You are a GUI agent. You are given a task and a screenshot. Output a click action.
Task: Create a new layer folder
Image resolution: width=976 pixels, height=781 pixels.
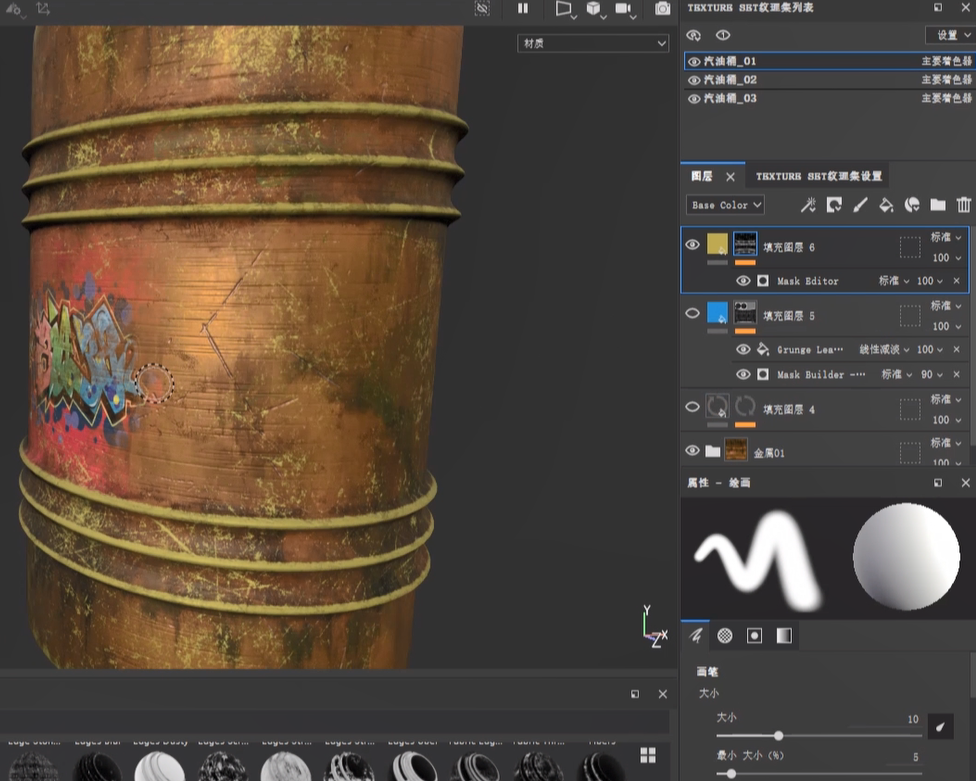(x=937, y=205)
